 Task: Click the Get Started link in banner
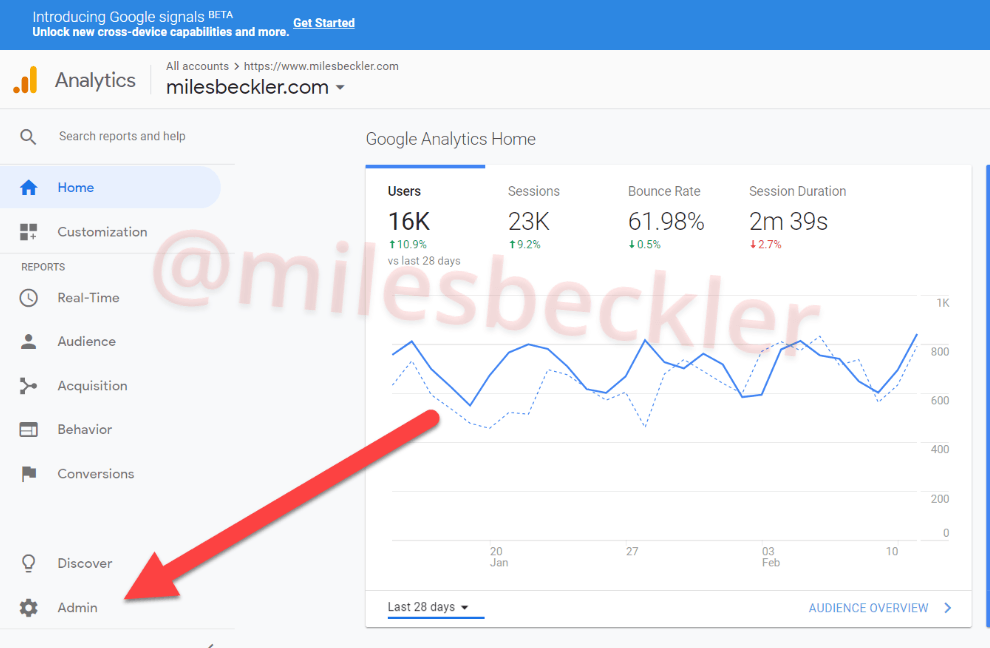[x=324, y=23]
